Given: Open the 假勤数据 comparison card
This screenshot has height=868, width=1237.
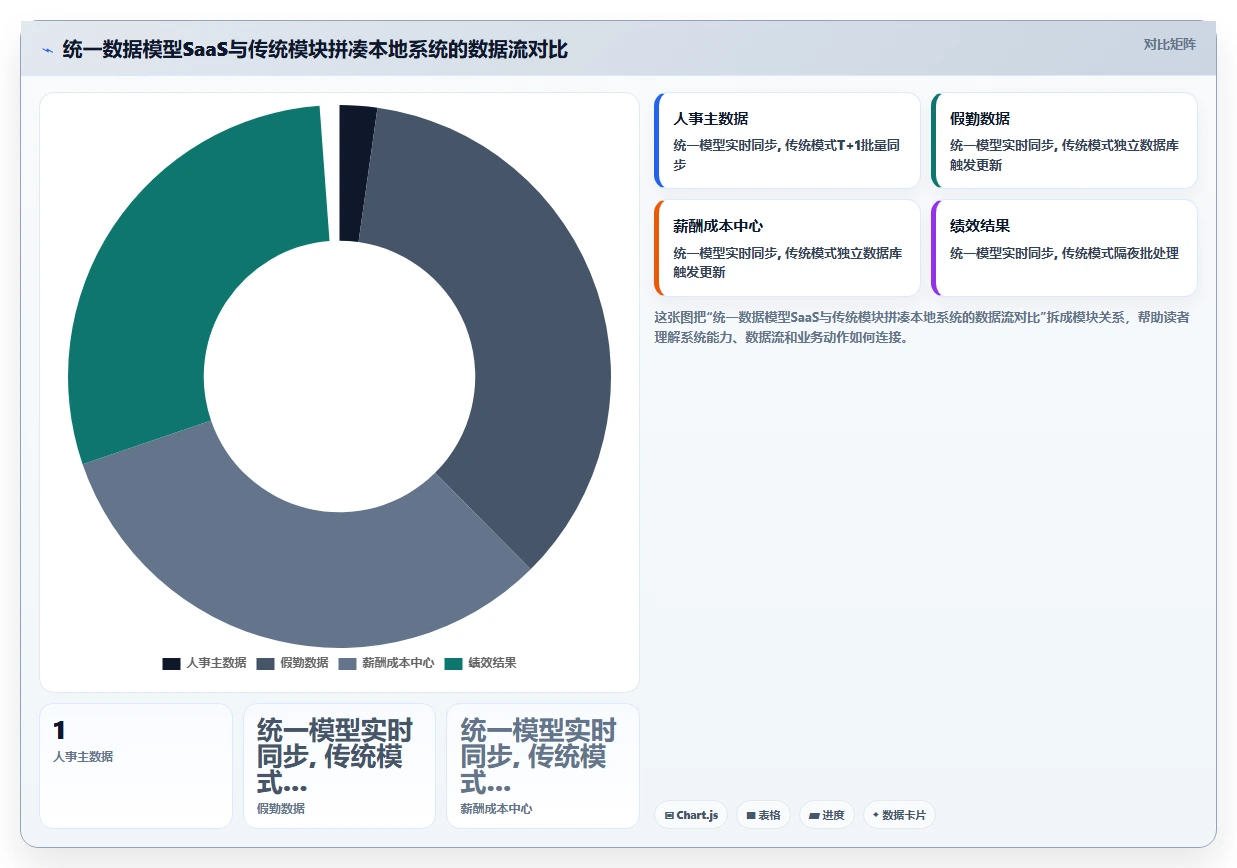Looking at the screenshot, I should pyautogui.click(x=1064, y=140).
